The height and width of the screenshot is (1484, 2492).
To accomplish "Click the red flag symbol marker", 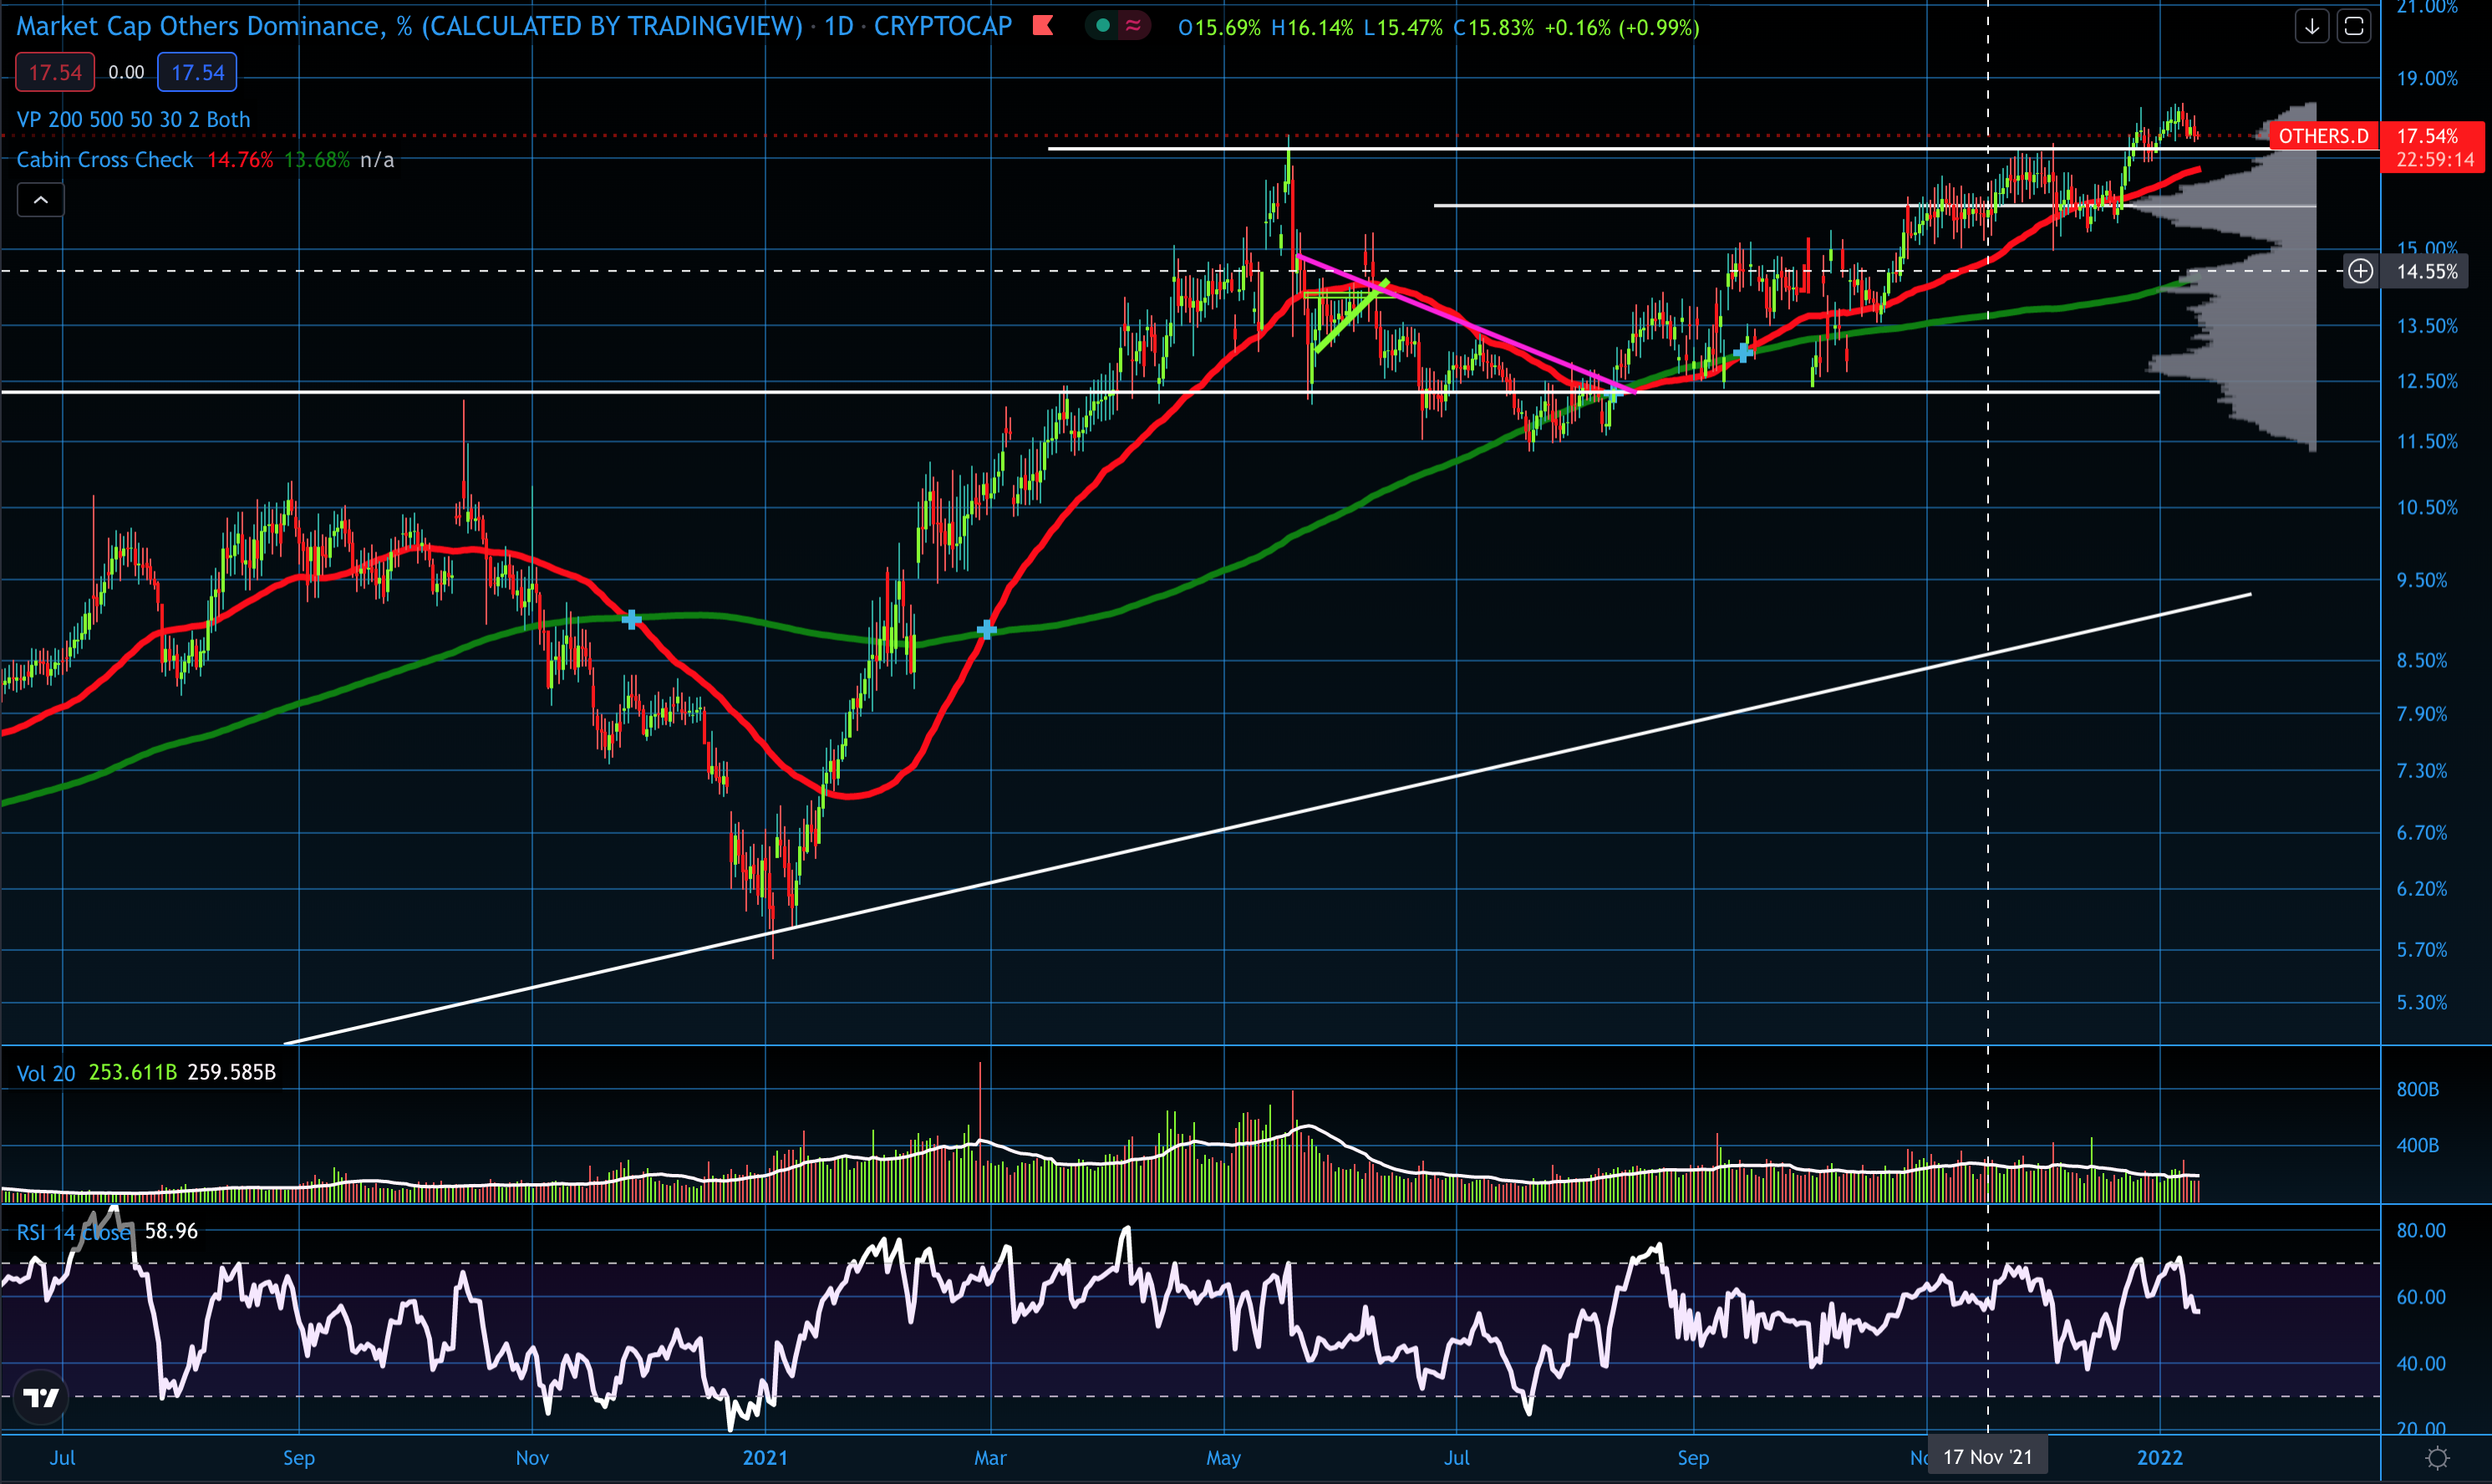I will (1043, 26).
